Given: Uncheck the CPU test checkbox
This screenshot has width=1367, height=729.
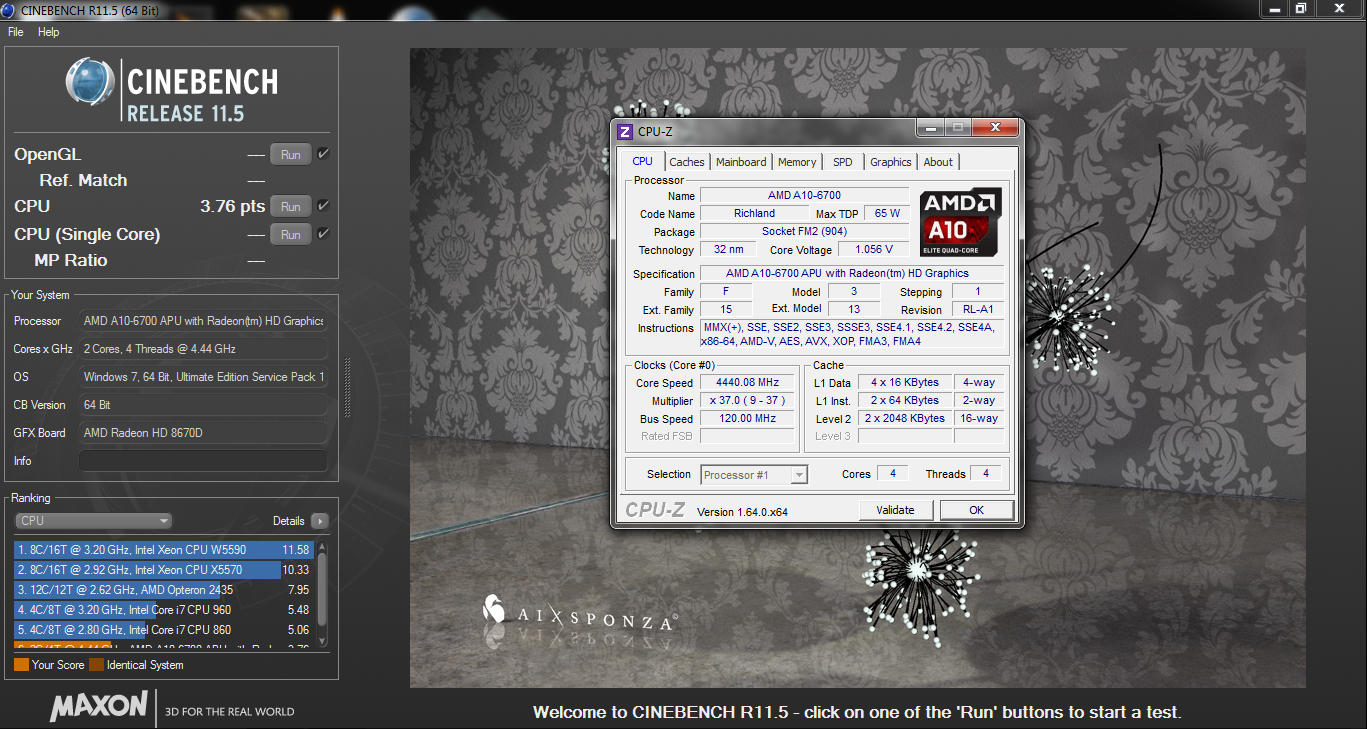Looking at the screenshot, I should click(323, 206).
